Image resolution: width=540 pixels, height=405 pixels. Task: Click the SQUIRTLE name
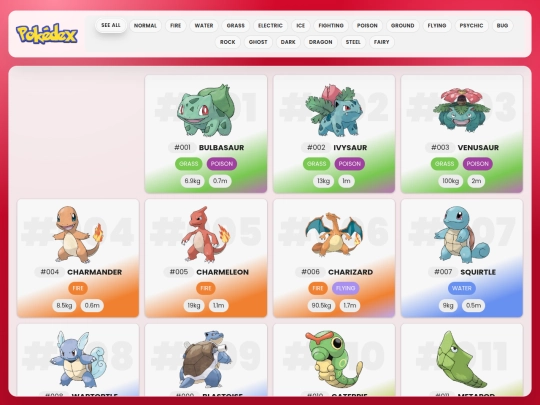[x=478, y=272]
